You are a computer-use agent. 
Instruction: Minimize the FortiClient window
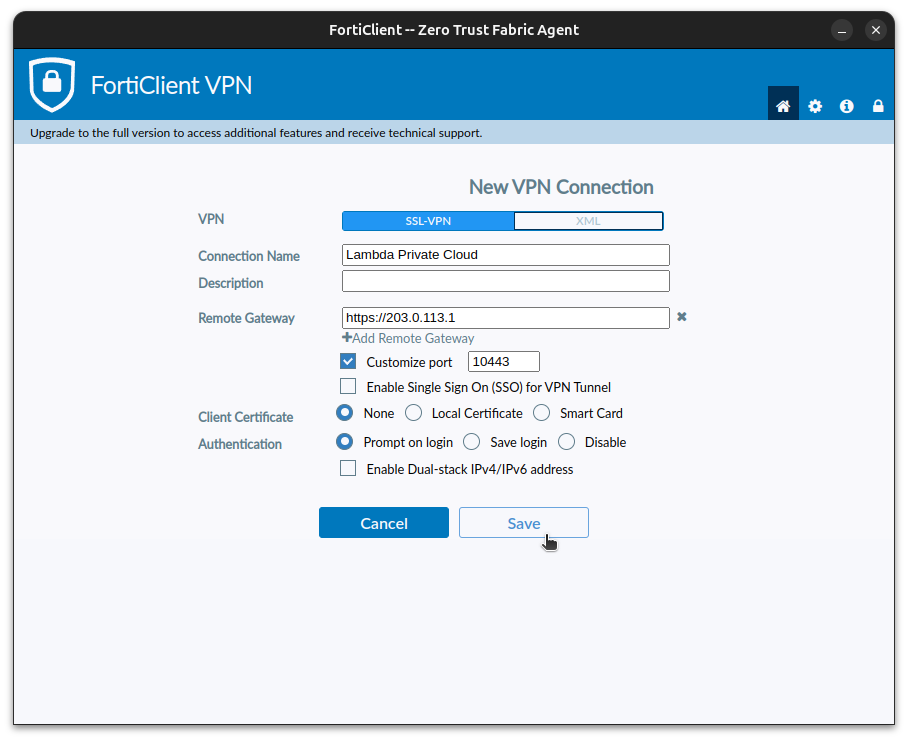pyautogui.click(x=841, y=30)
